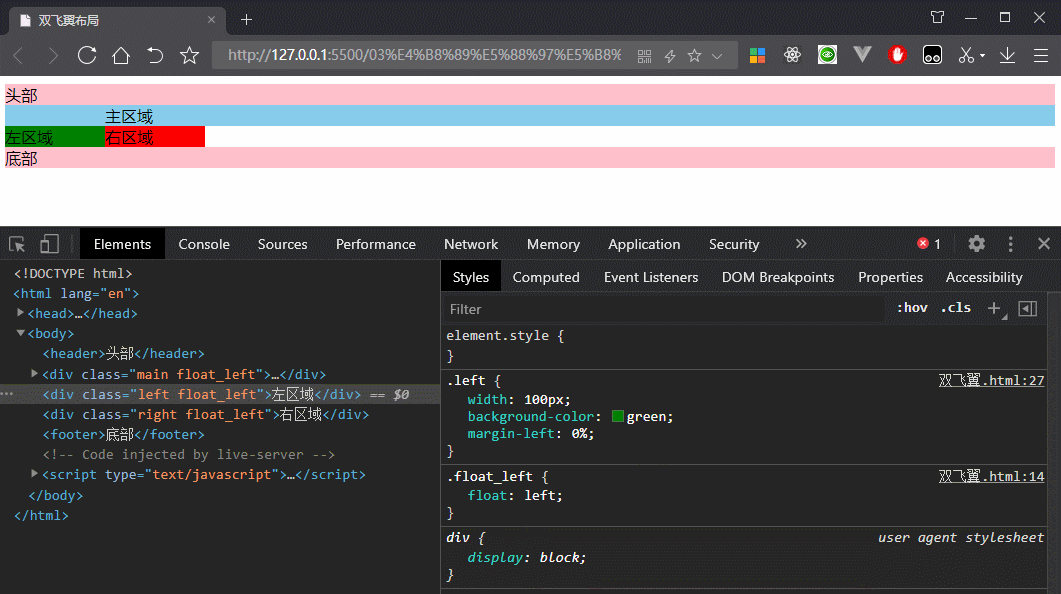
Task: Click the undo/restore closed tab icon
Action: [155, 55]
